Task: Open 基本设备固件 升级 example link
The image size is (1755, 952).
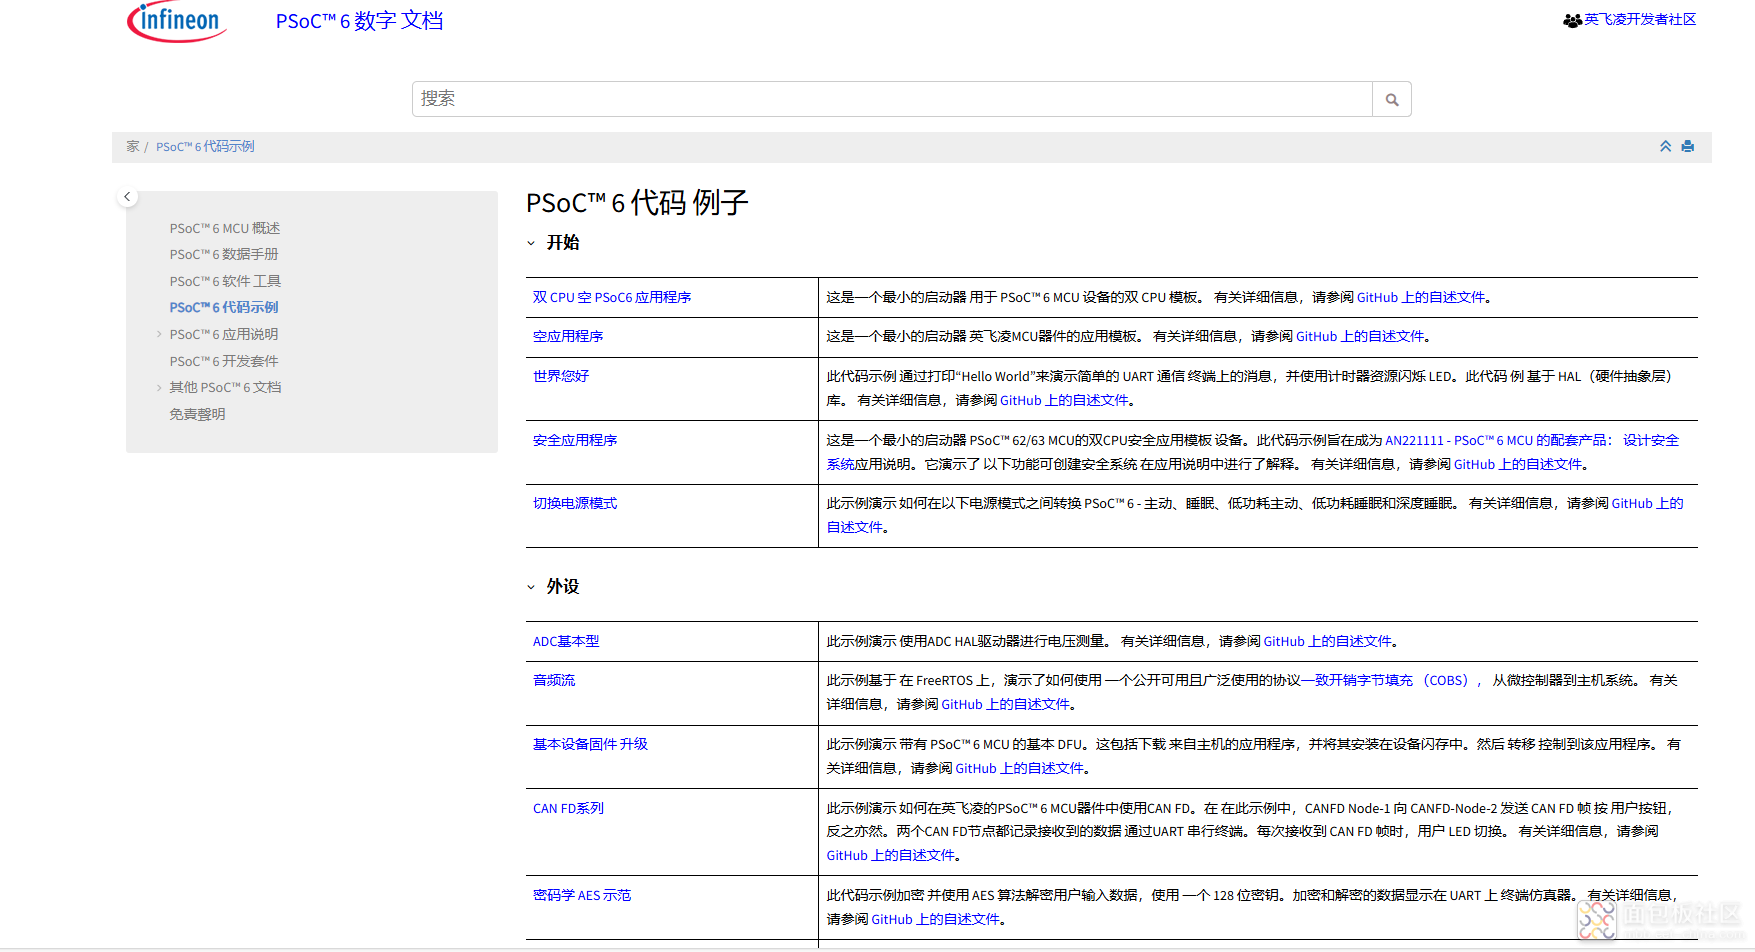Action: [x=590, y=744]
